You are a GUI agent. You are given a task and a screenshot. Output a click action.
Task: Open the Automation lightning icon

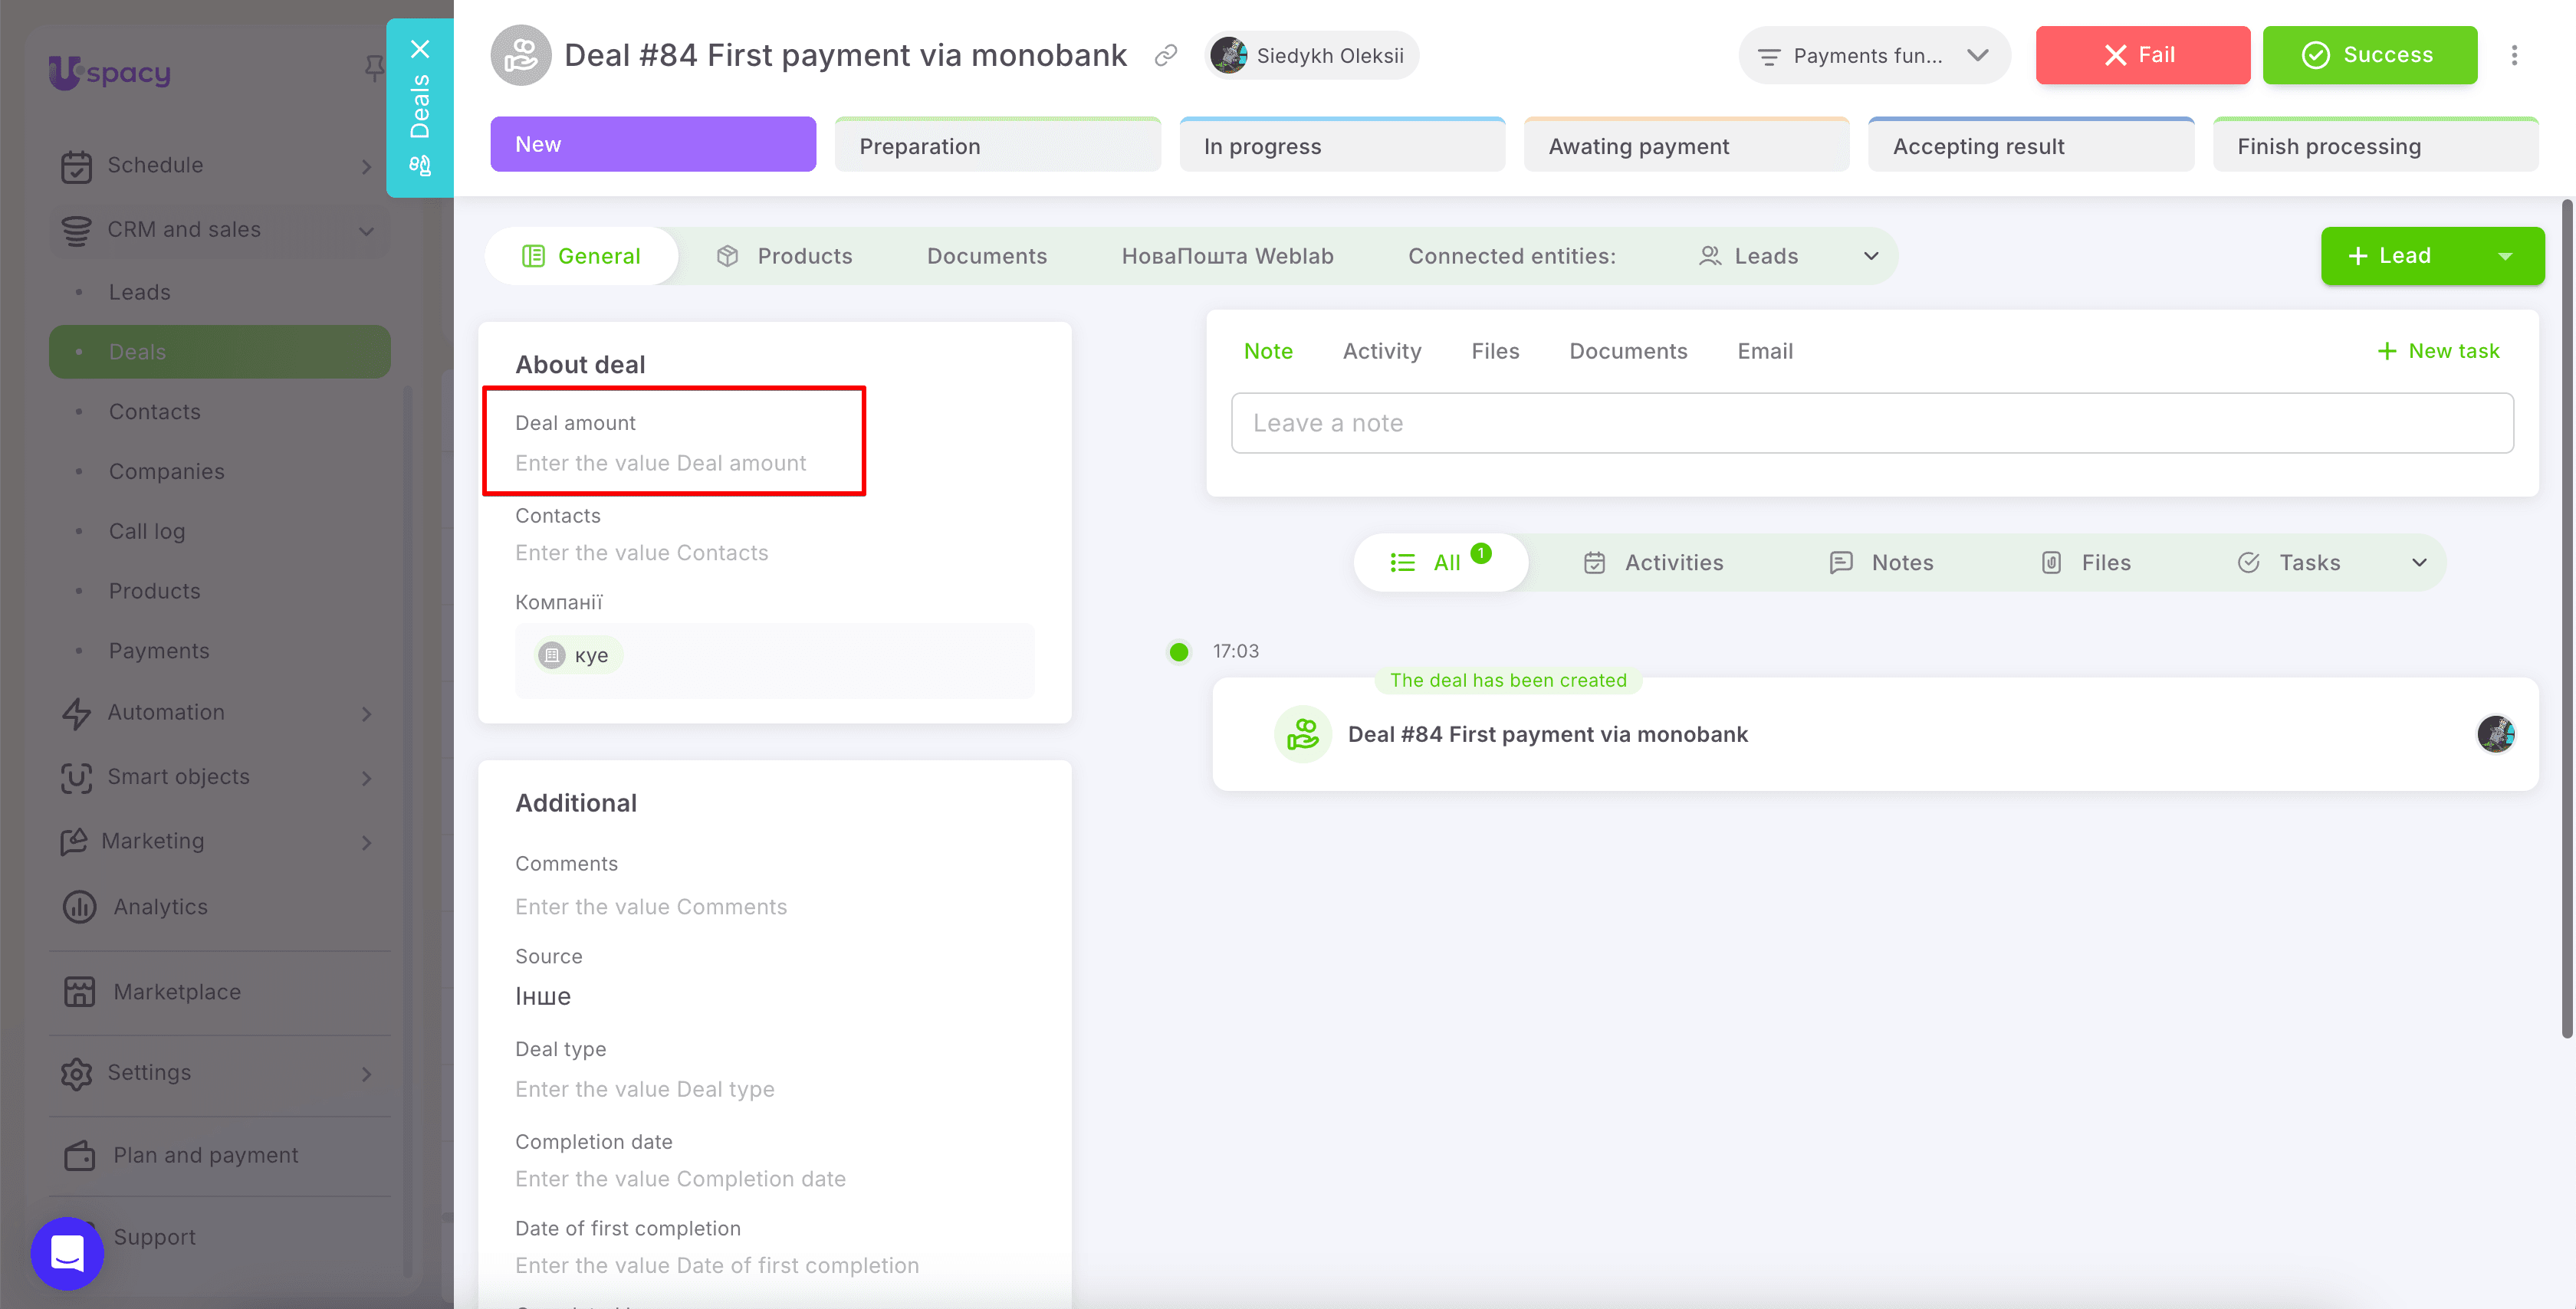pos(76,713)
